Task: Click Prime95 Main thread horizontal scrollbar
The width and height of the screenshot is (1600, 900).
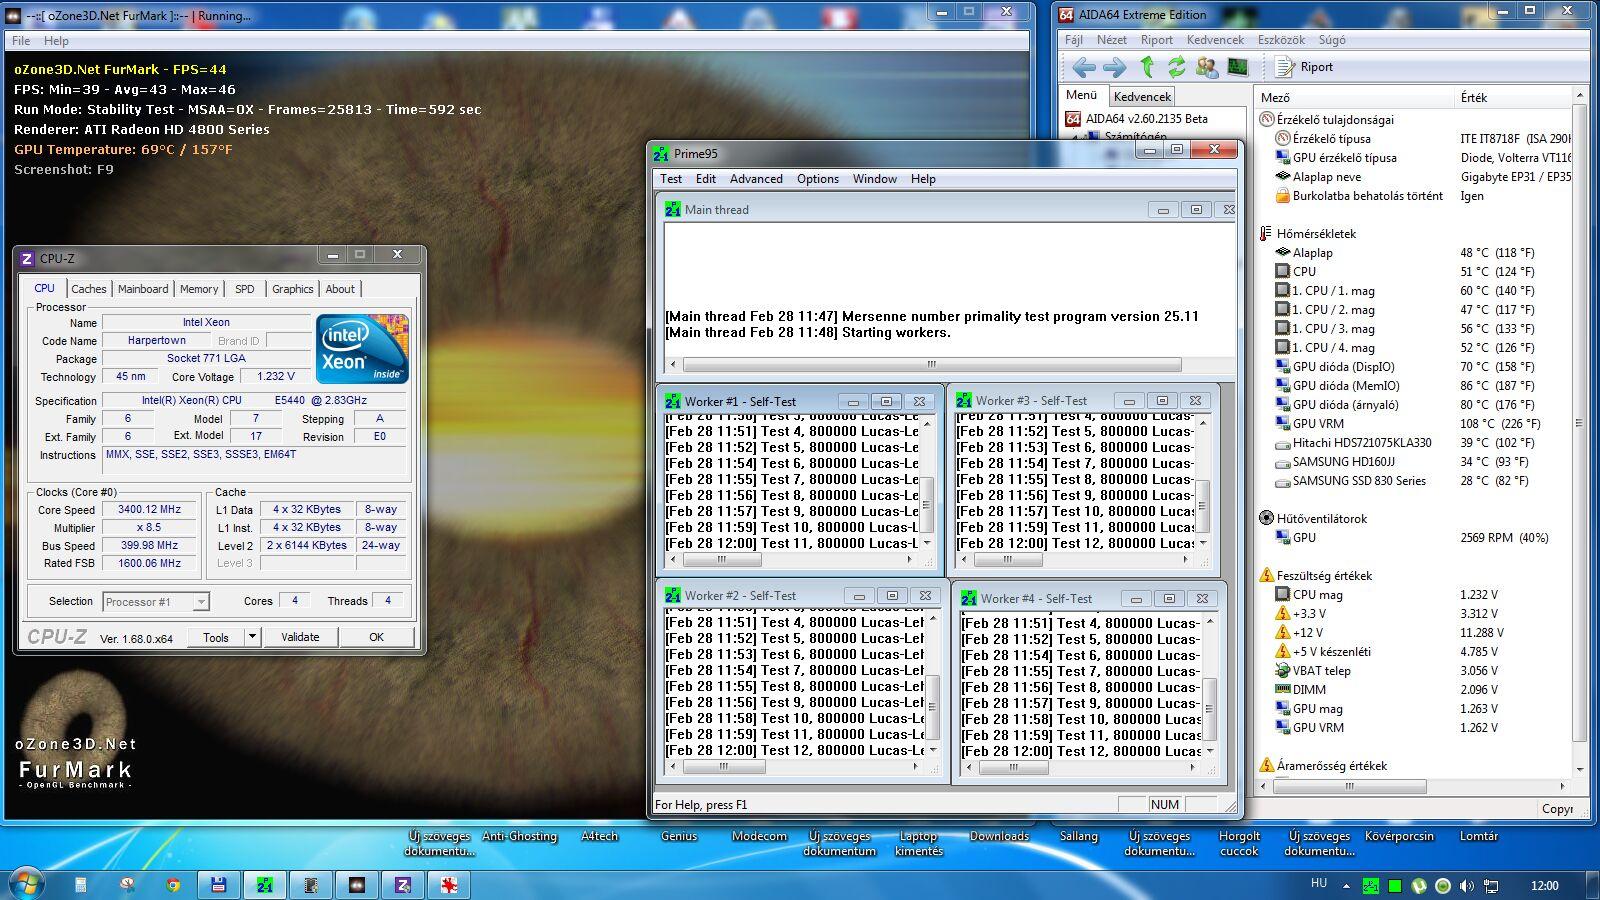Action: tap(932, 364)
